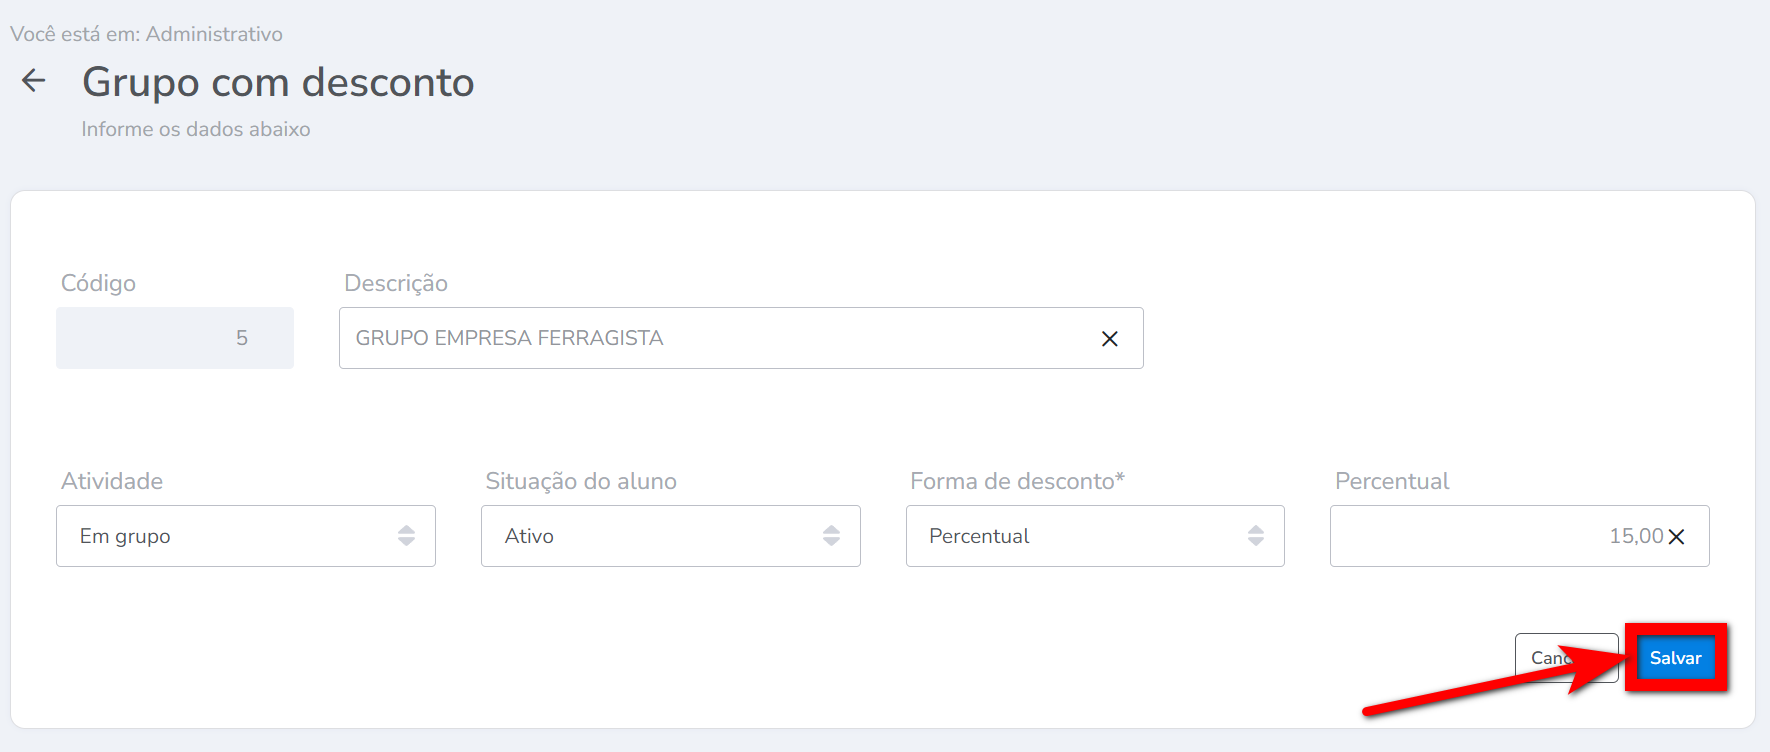Open the Atividade dropdown showing Em grupo
Screen dimensions: 1770x752
point(245,536)
